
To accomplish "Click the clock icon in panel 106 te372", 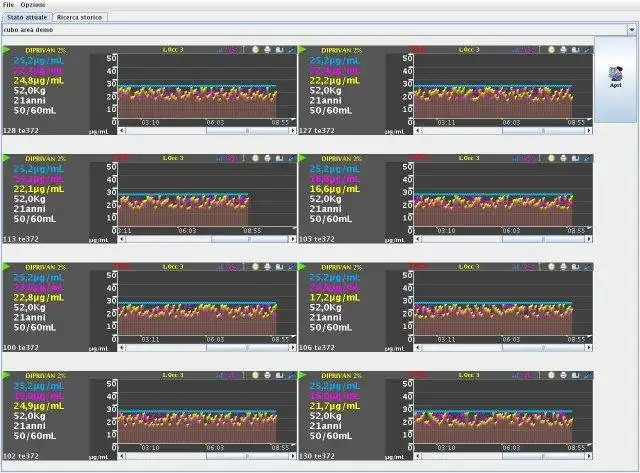I will click(x=551, y=267).
